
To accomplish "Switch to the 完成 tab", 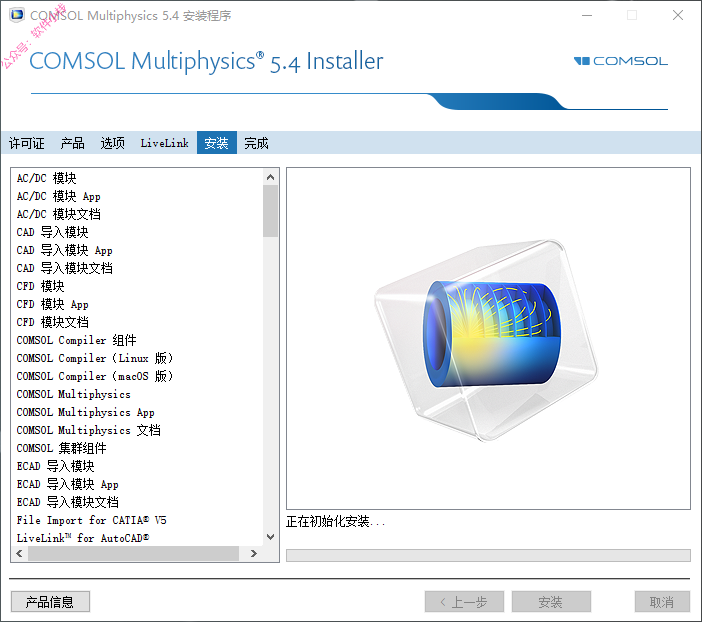I will coord(256,143).
